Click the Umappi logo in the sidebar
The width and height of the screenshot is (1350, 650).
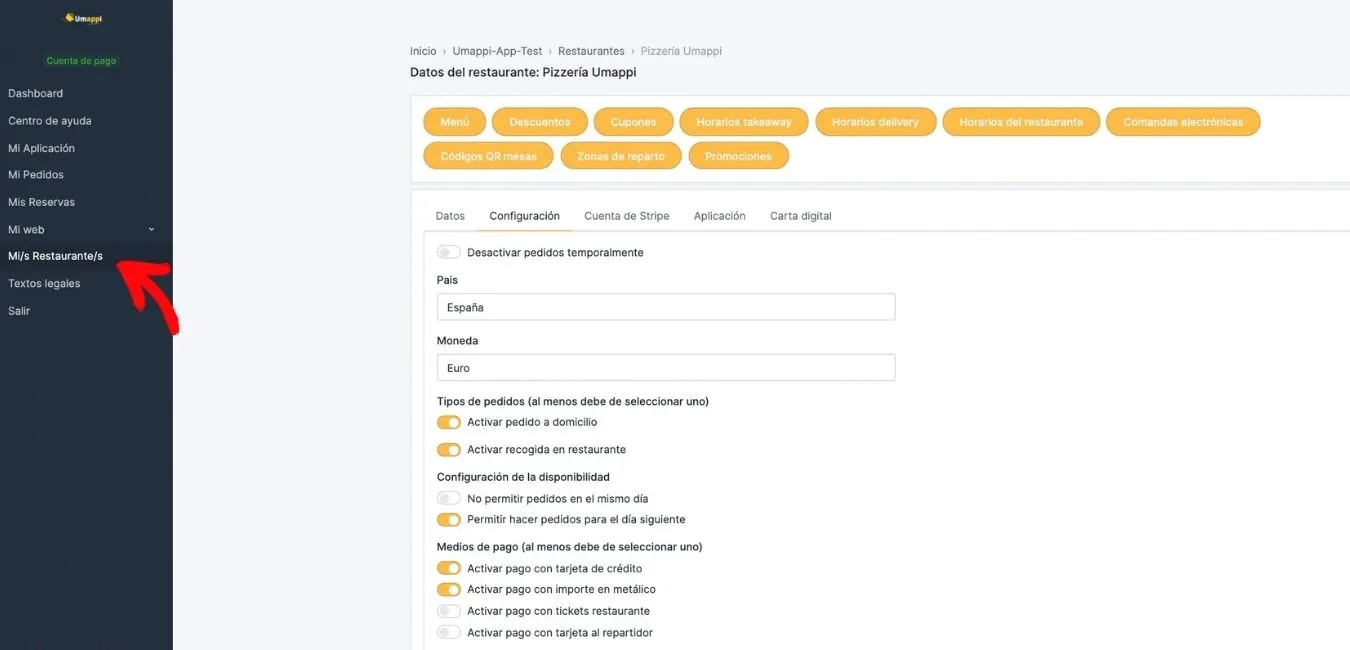(84, 18)
